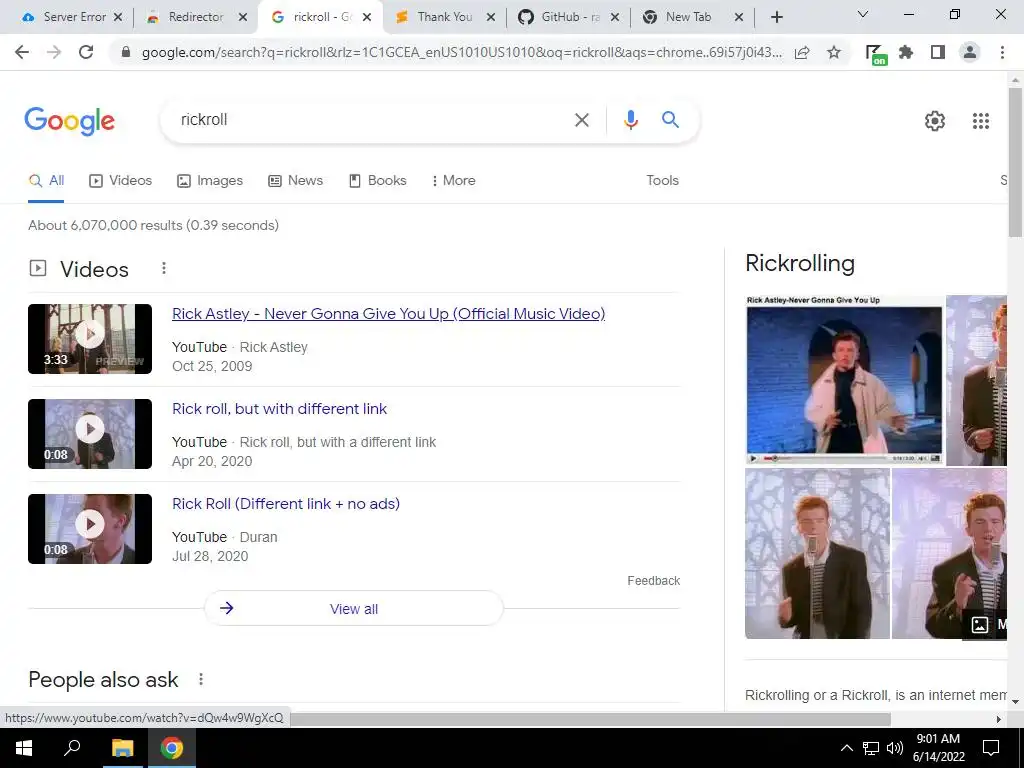Open 'Rick roll, but with different link' result
The width and height of the screenshot is (1024, 768).
tap(280, 409)
